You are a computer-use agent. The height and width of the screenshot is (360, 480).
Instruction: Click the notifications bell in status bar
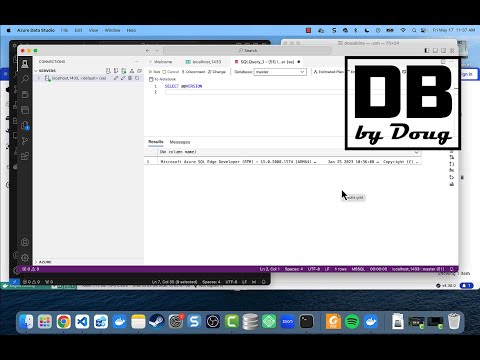pos(452,269)
